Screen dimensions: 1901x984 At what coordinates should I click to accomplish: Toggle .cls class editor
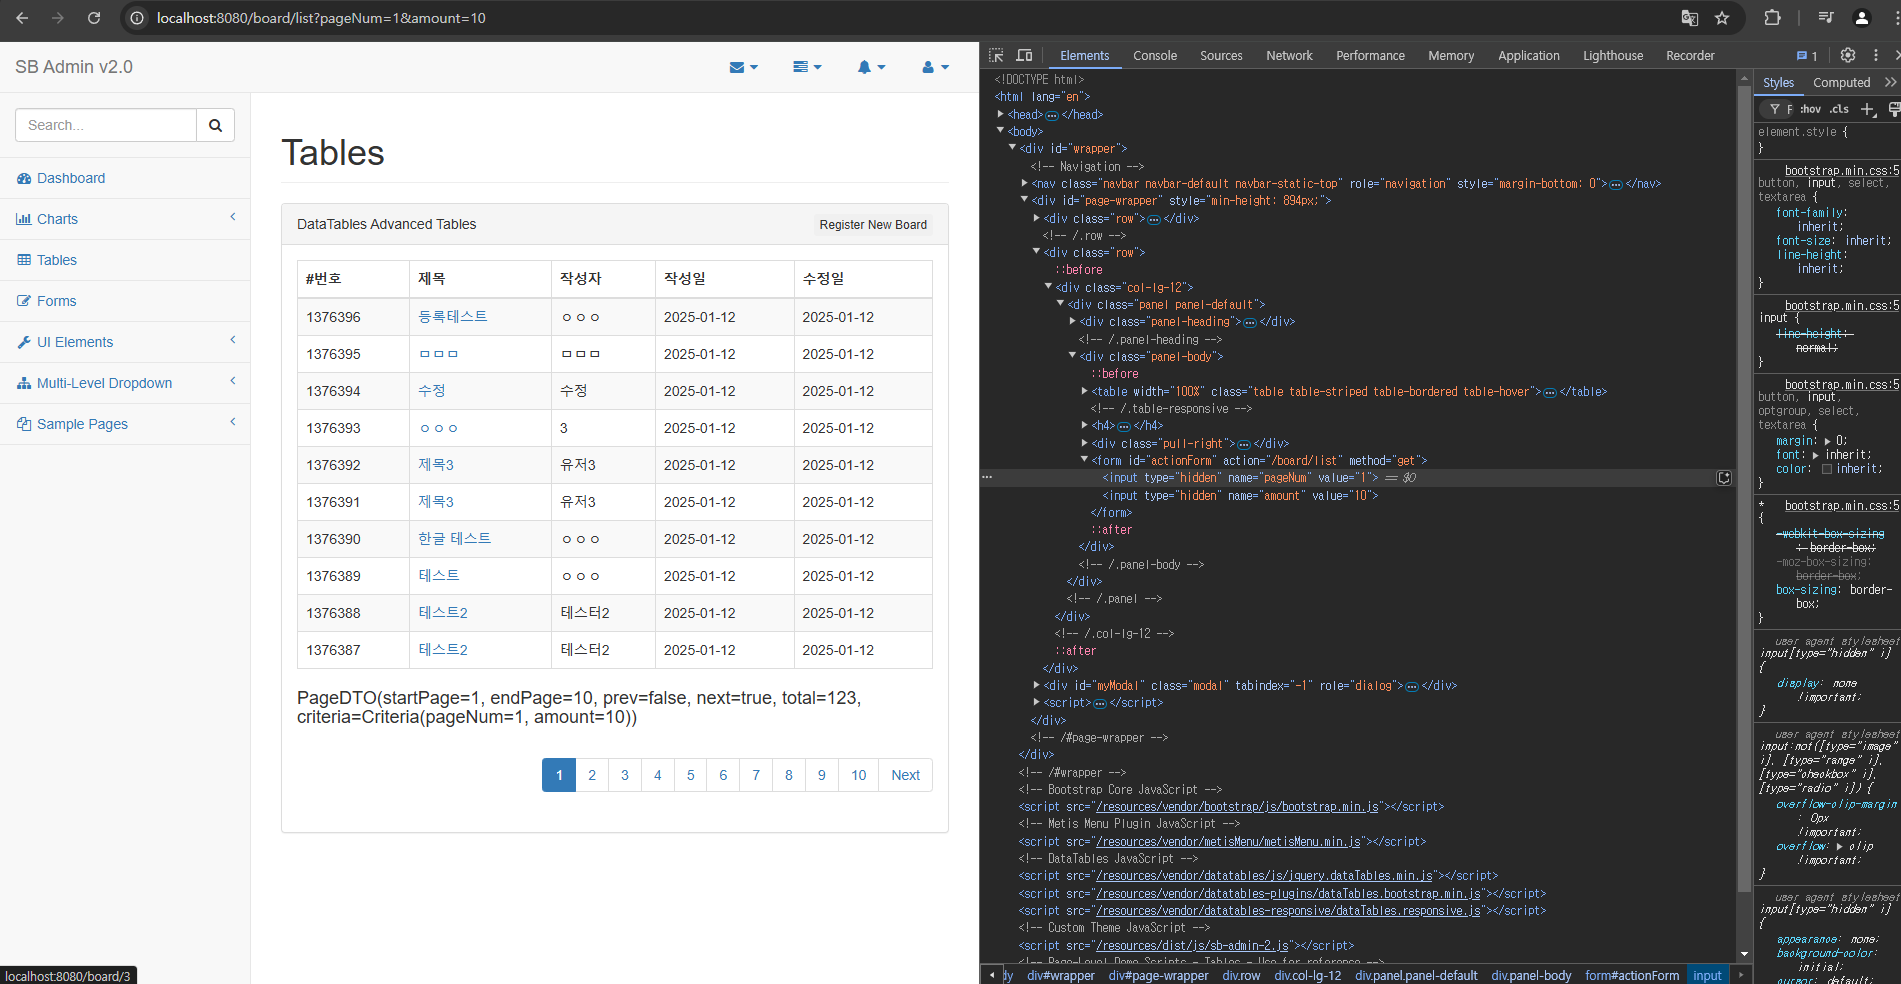[1839, 109]
